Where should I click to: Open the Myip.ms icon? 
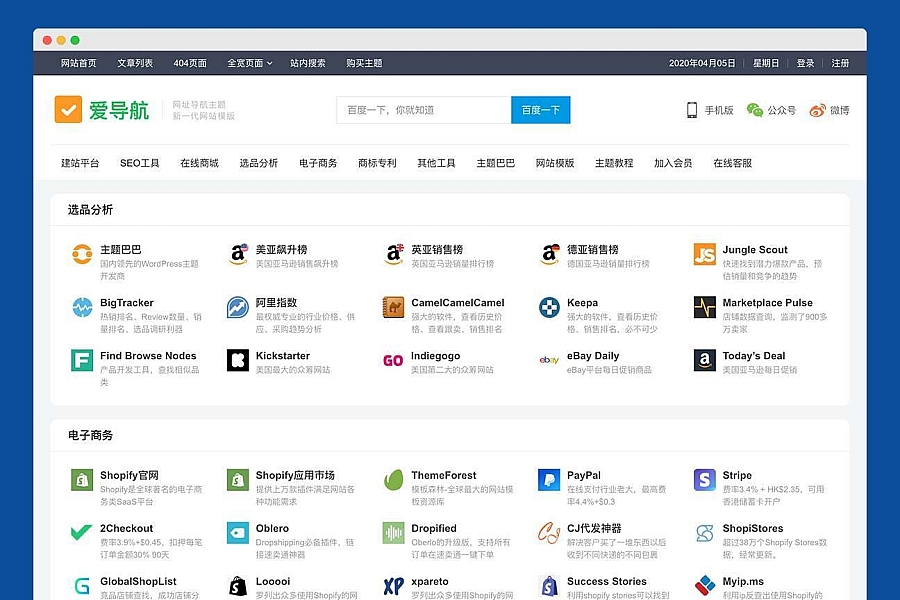pyautogui.click(x=704, y=586)
